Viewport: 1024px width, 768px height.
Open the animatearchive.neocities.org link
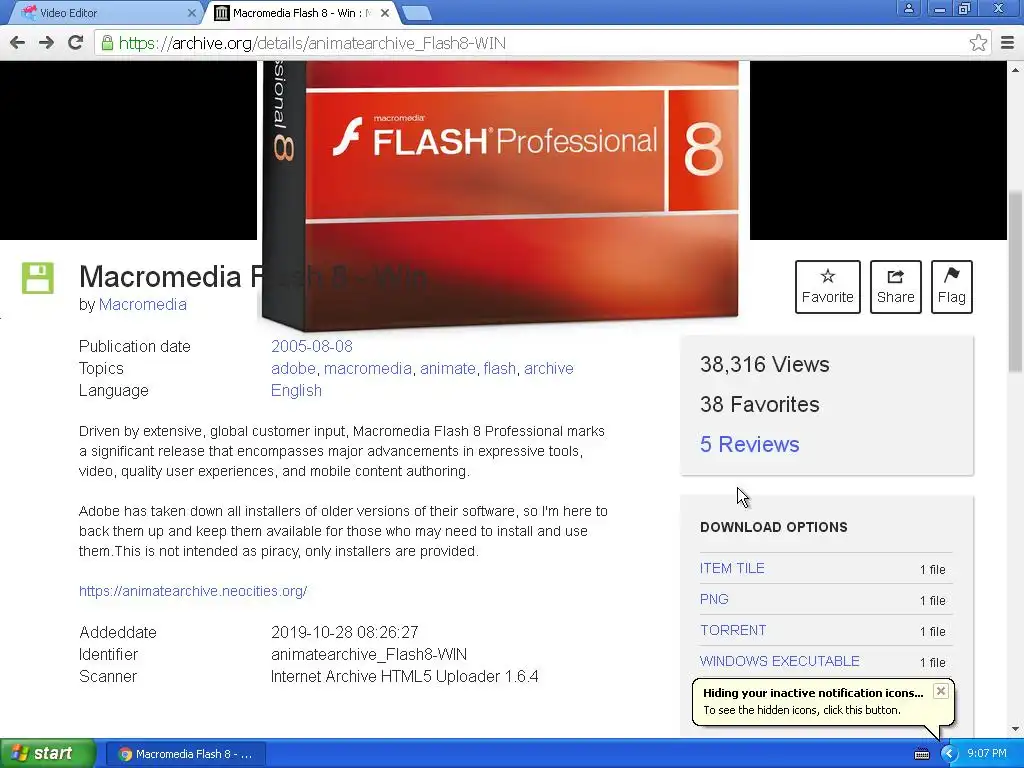click(193, 591)
